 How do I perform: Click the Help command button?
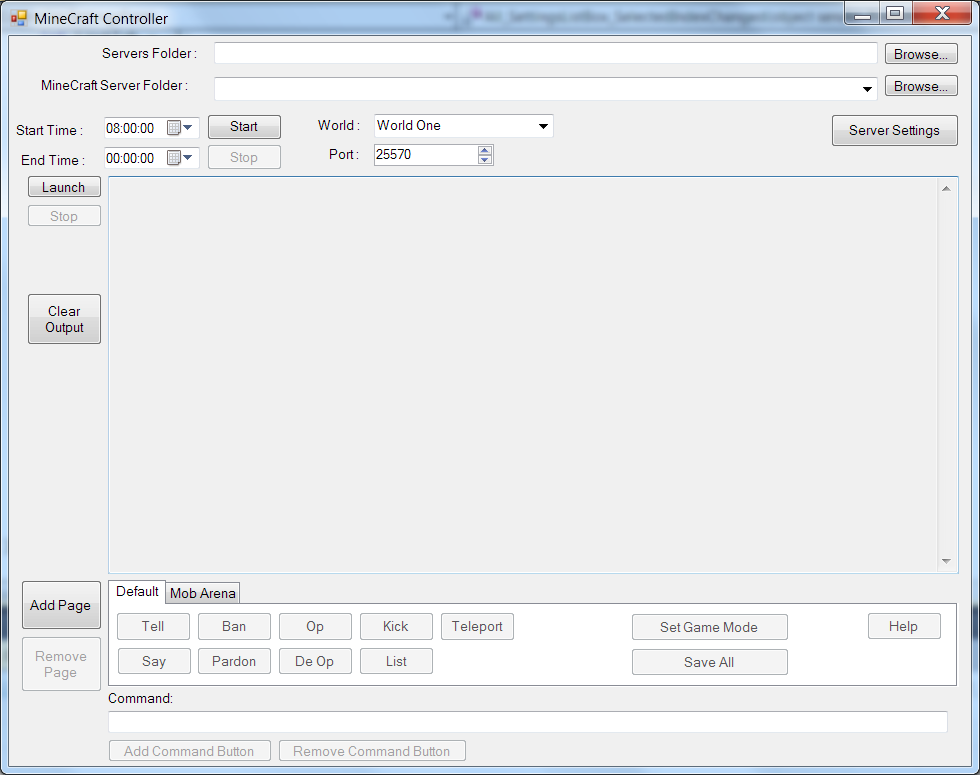[x=904, y=626]
